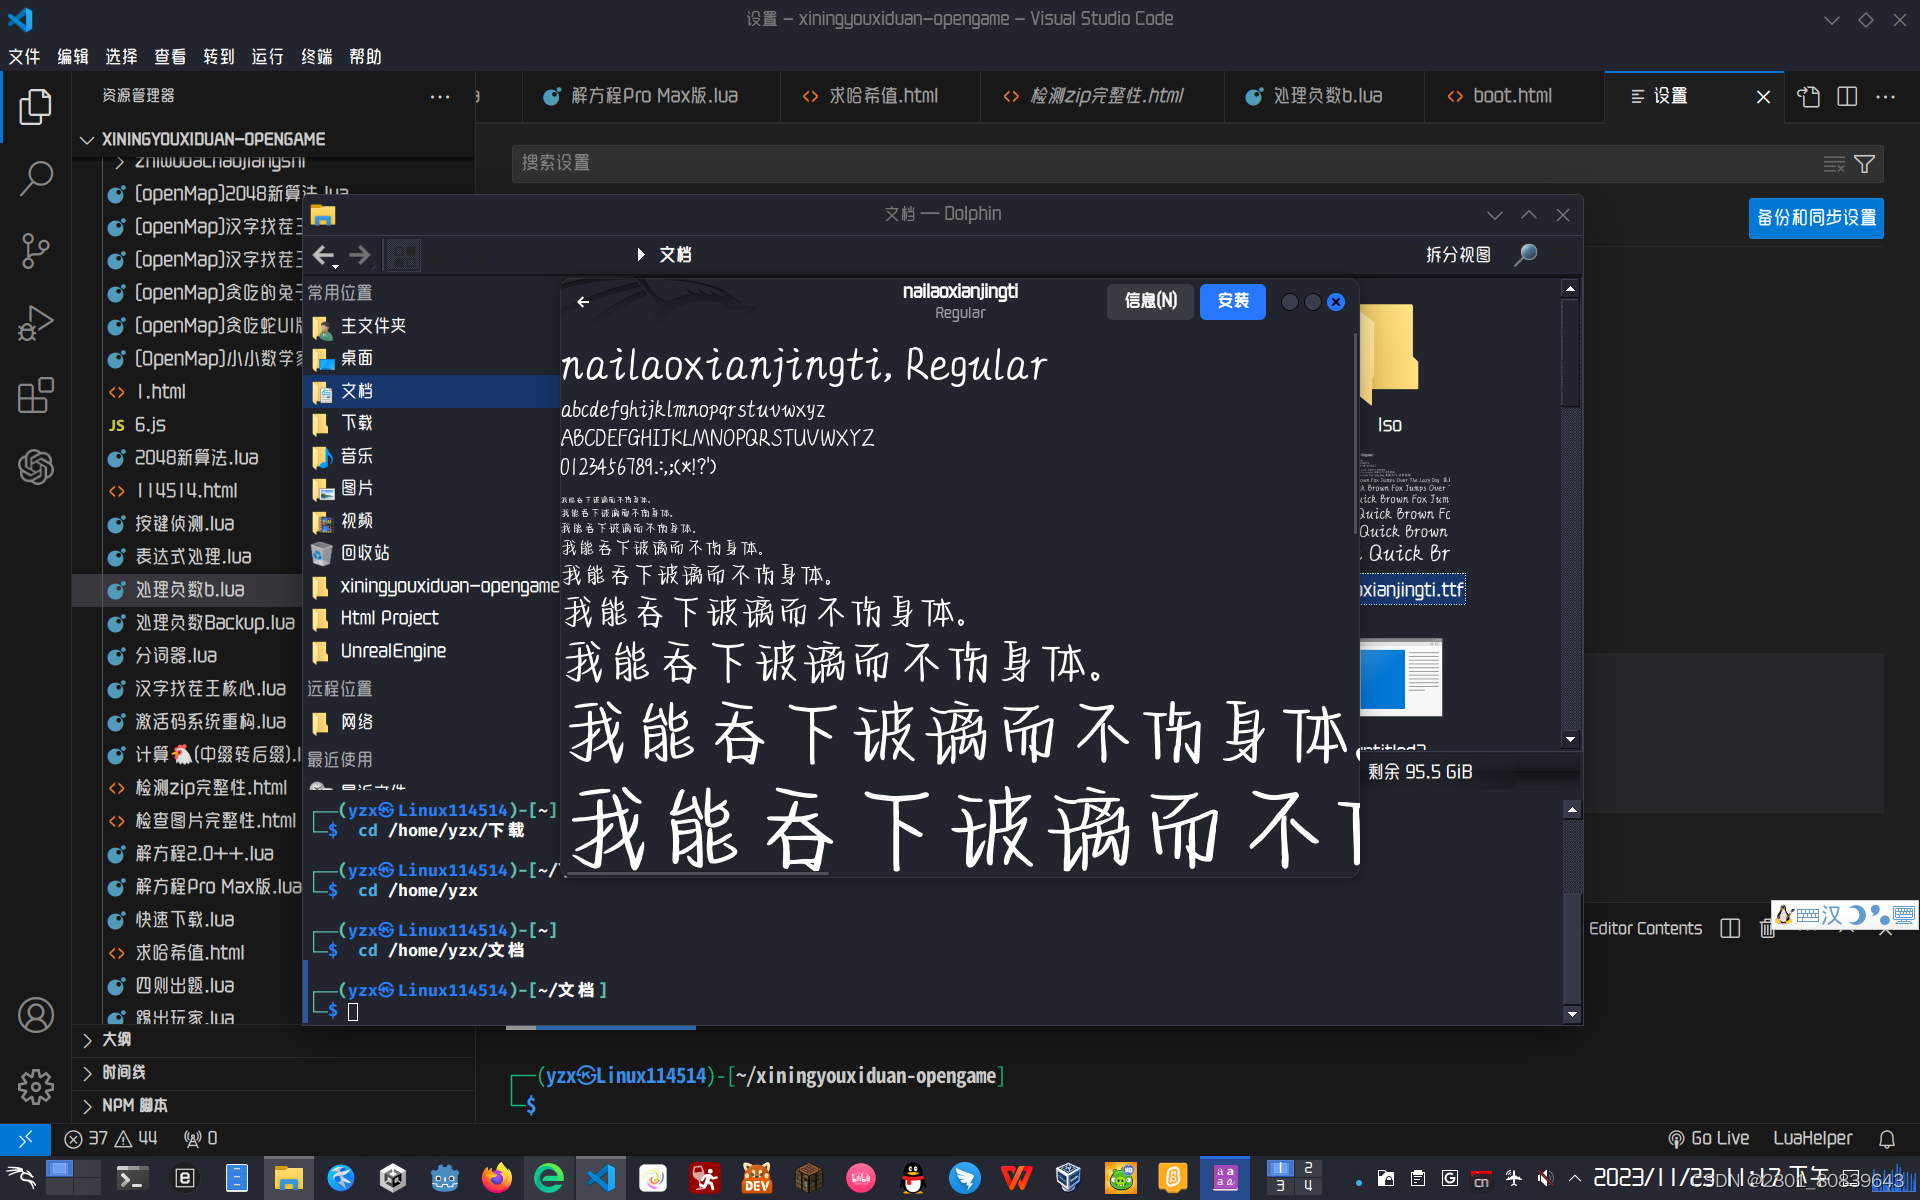Click the 备份和同步设置 button
1920x1200 pixels.
coord(1815,218)
